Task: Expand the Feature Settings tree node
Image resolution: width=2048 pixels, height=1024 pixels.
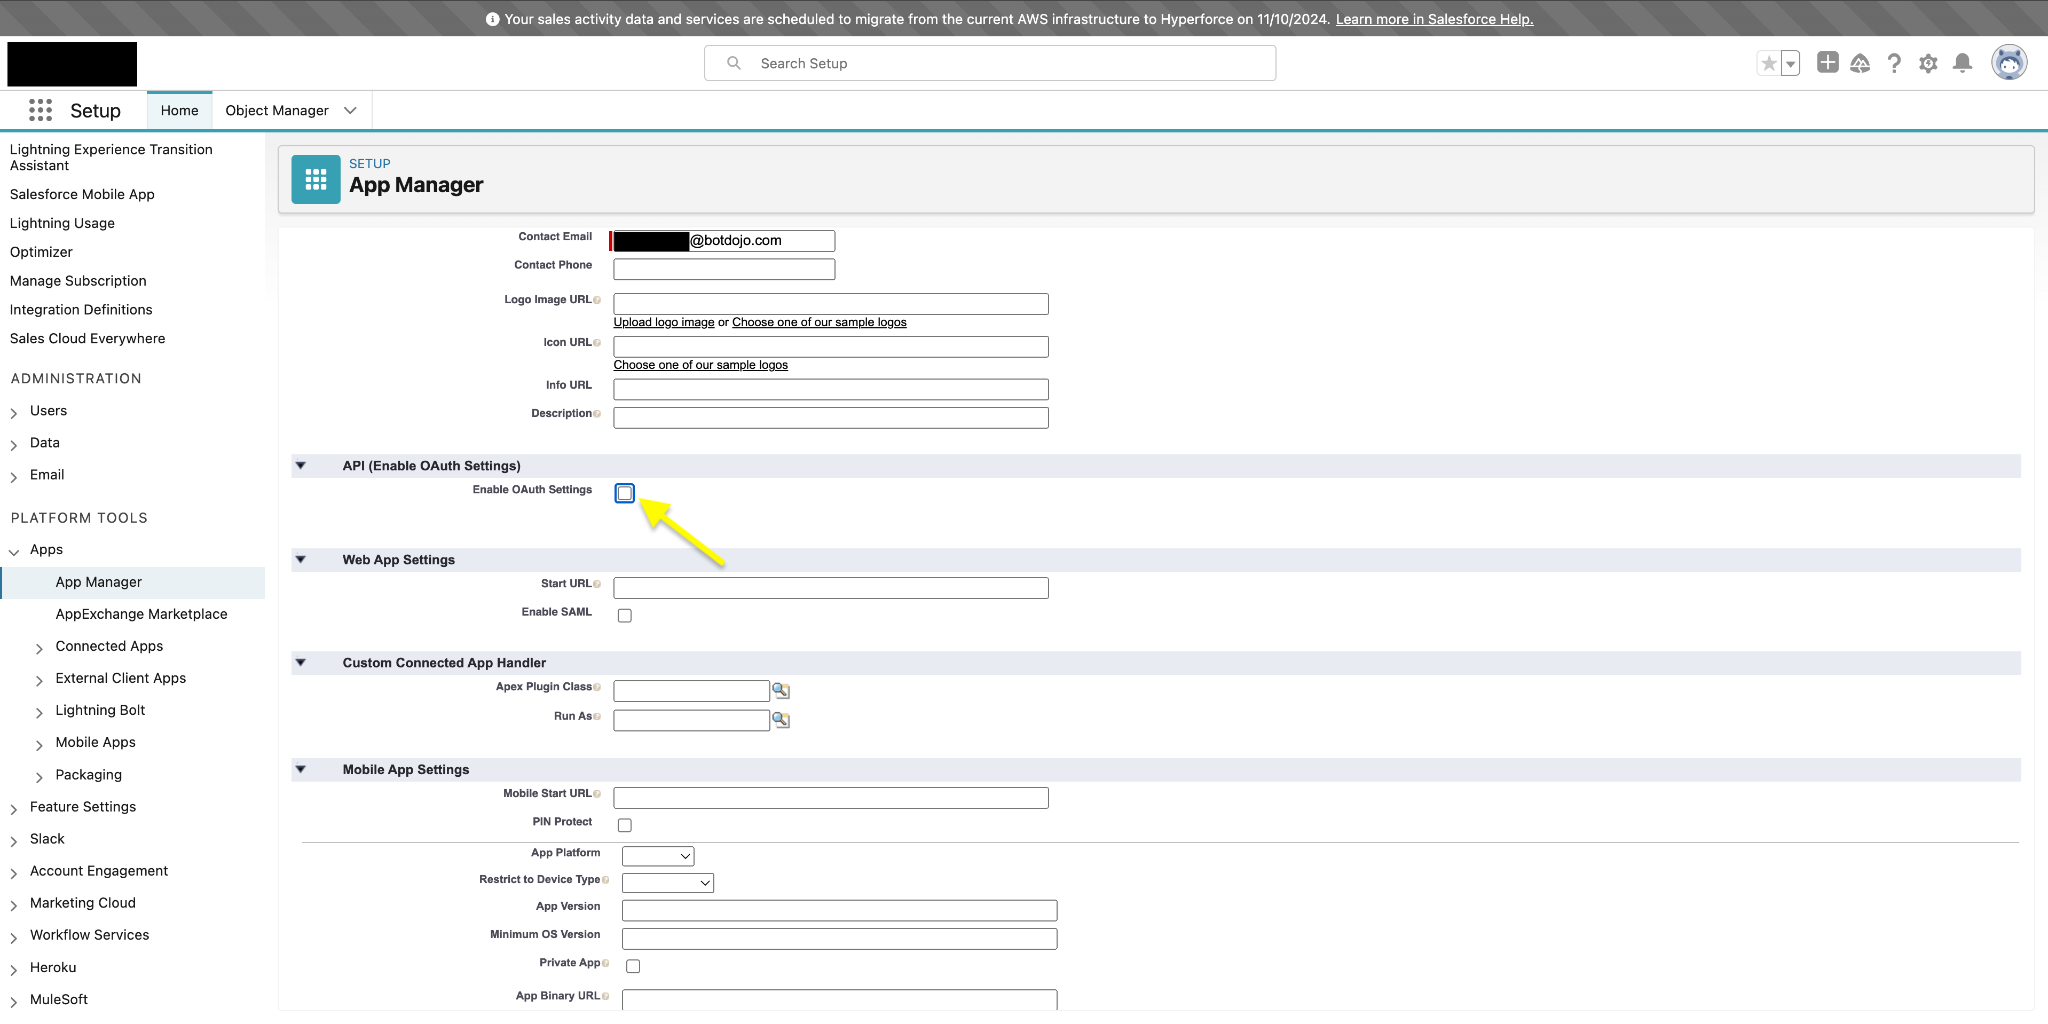Action: [x=14, y=808]
